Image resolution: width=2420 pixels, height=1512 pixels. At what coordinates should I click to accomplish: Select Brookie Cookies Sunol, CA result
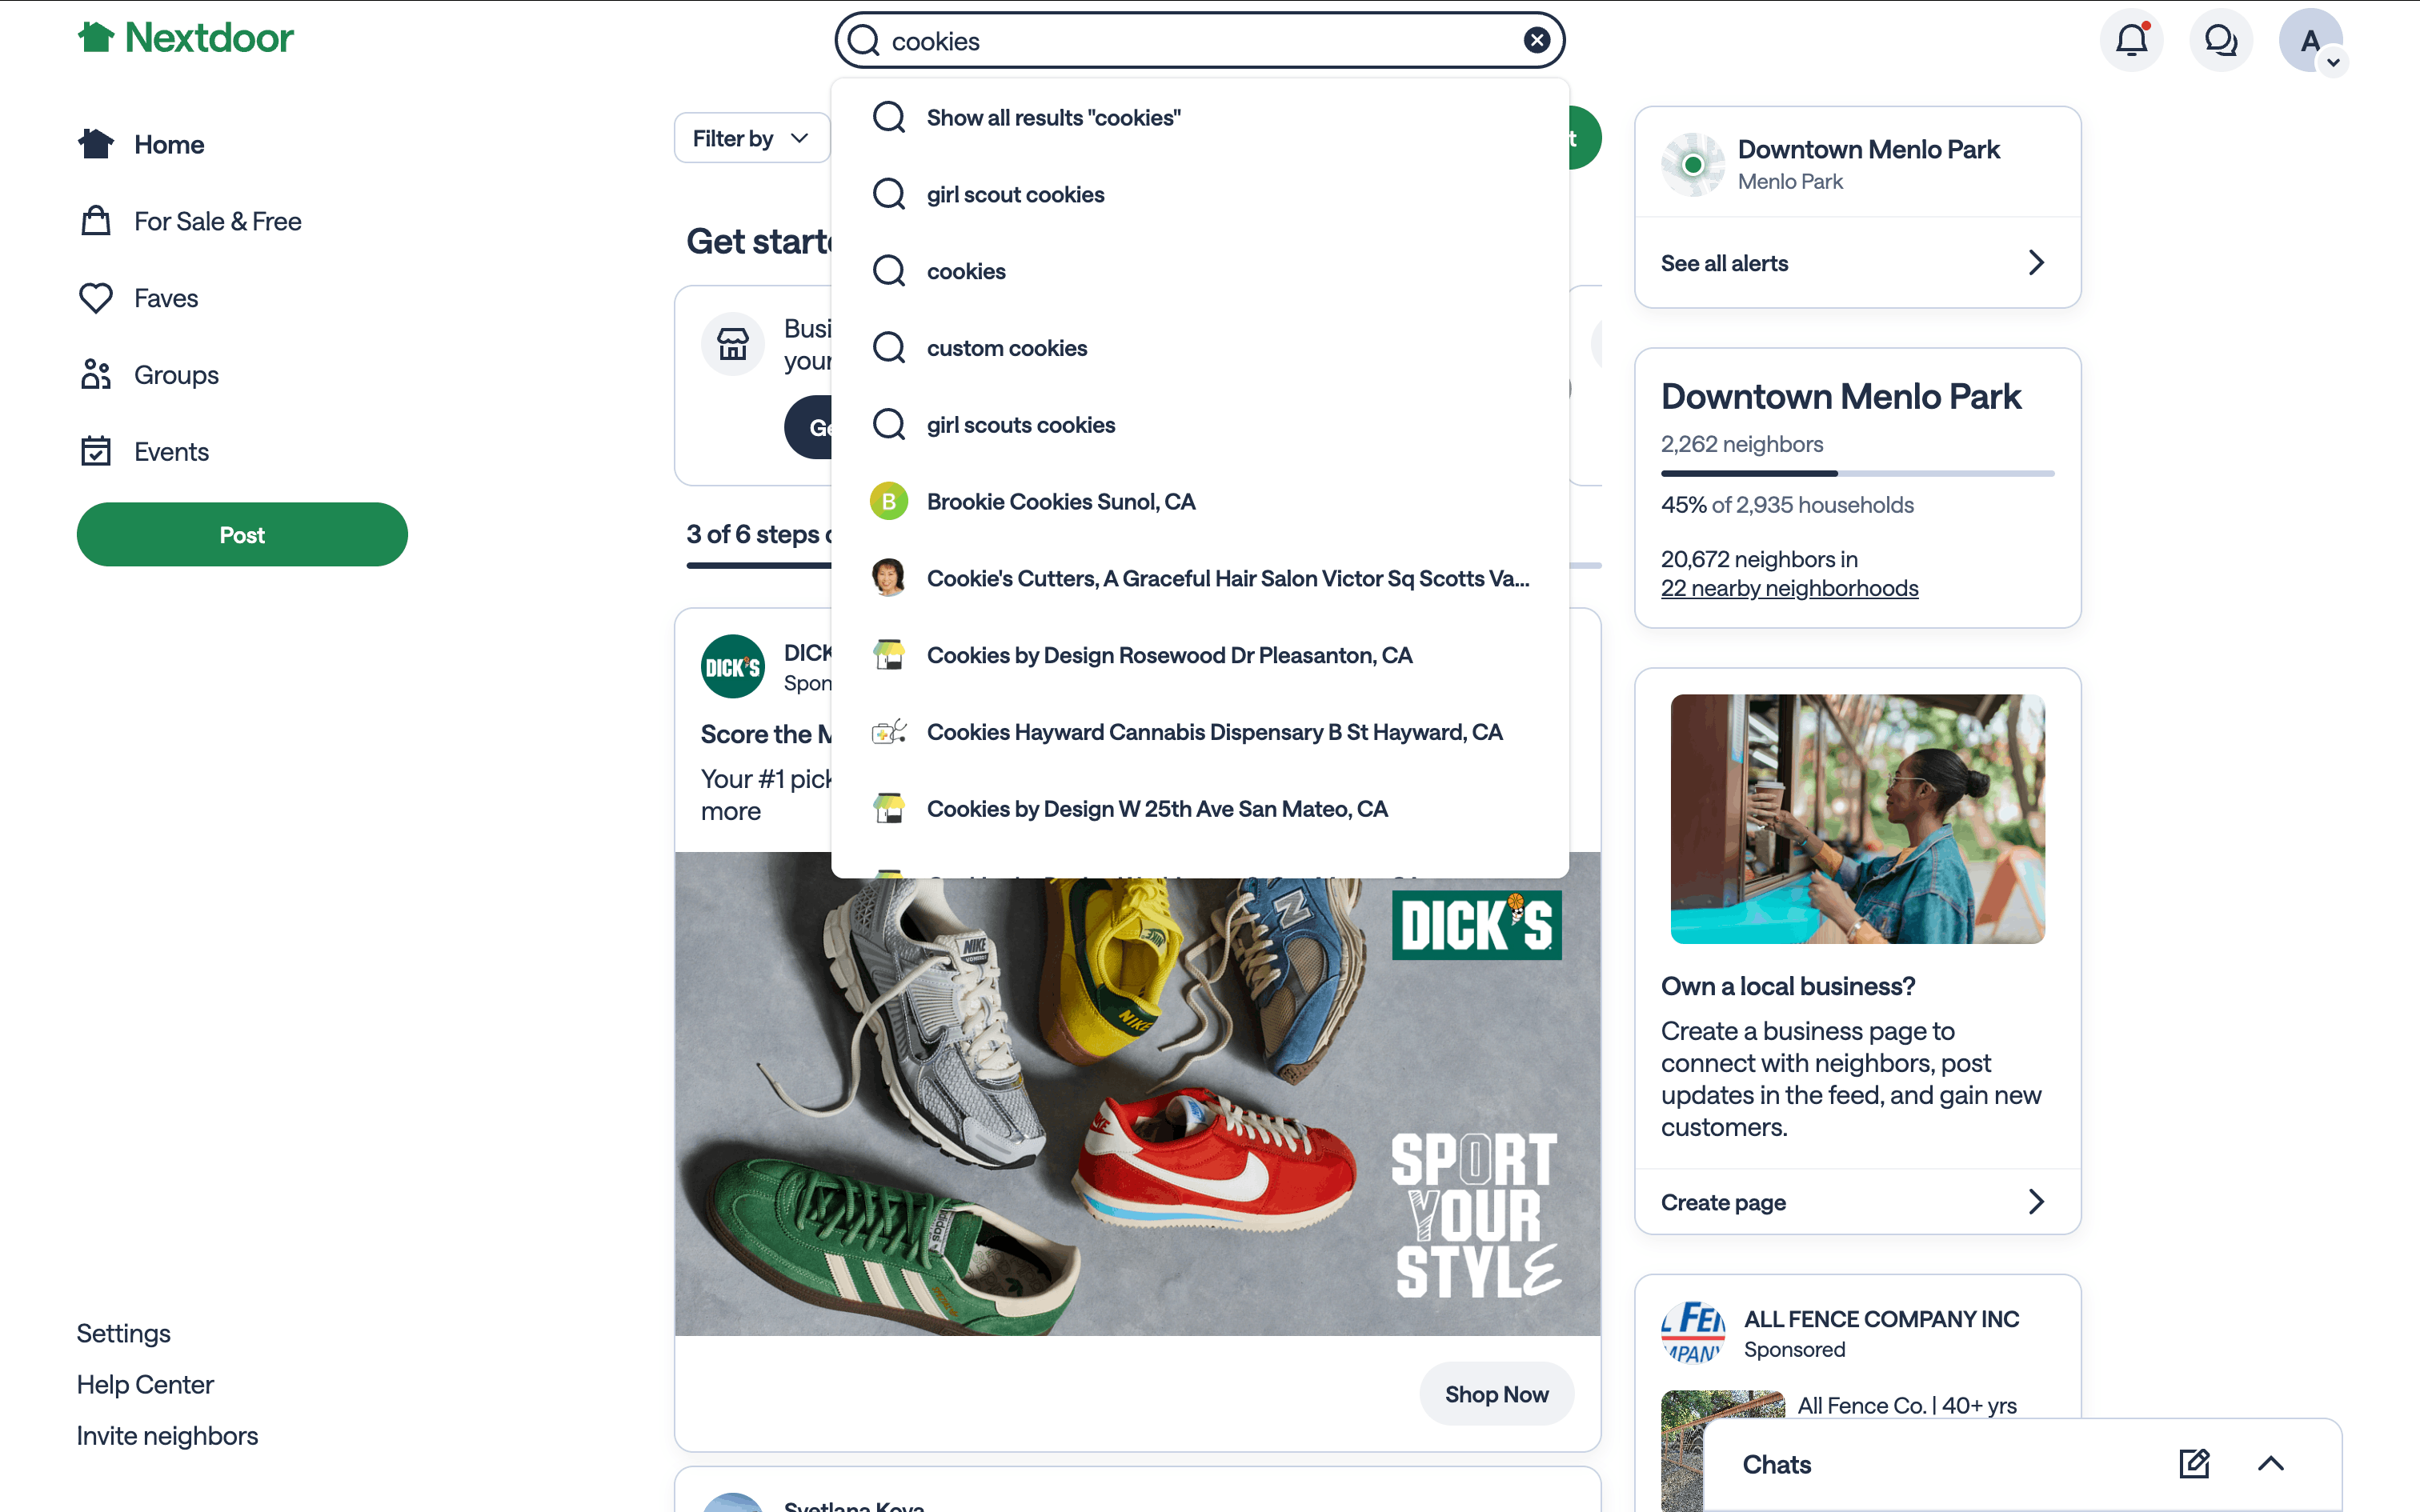(1060, 501)
